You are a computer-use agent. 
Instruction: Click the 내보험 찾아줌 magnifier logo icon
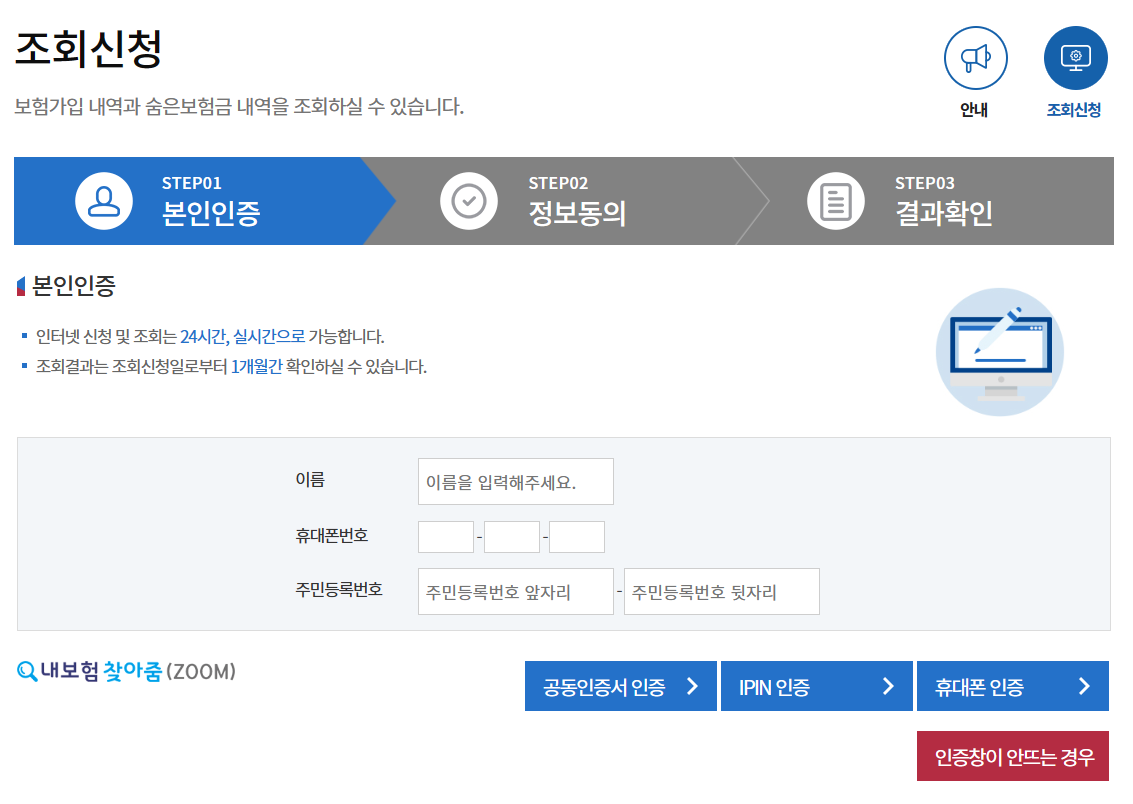tap(27, 672)
